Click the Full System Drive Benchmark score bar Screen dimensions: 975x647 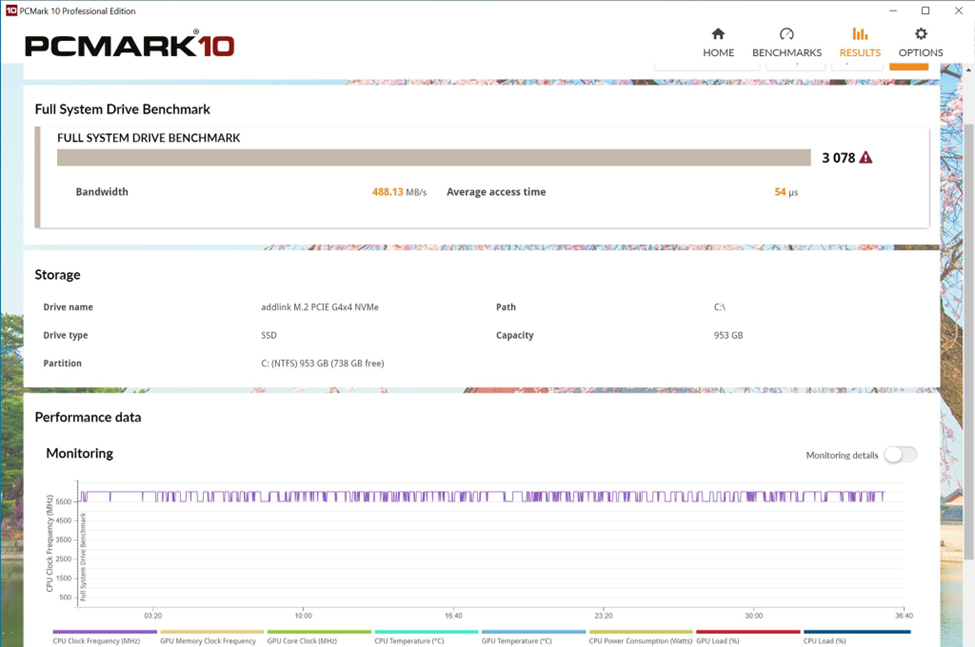click(x=433, y=157)
